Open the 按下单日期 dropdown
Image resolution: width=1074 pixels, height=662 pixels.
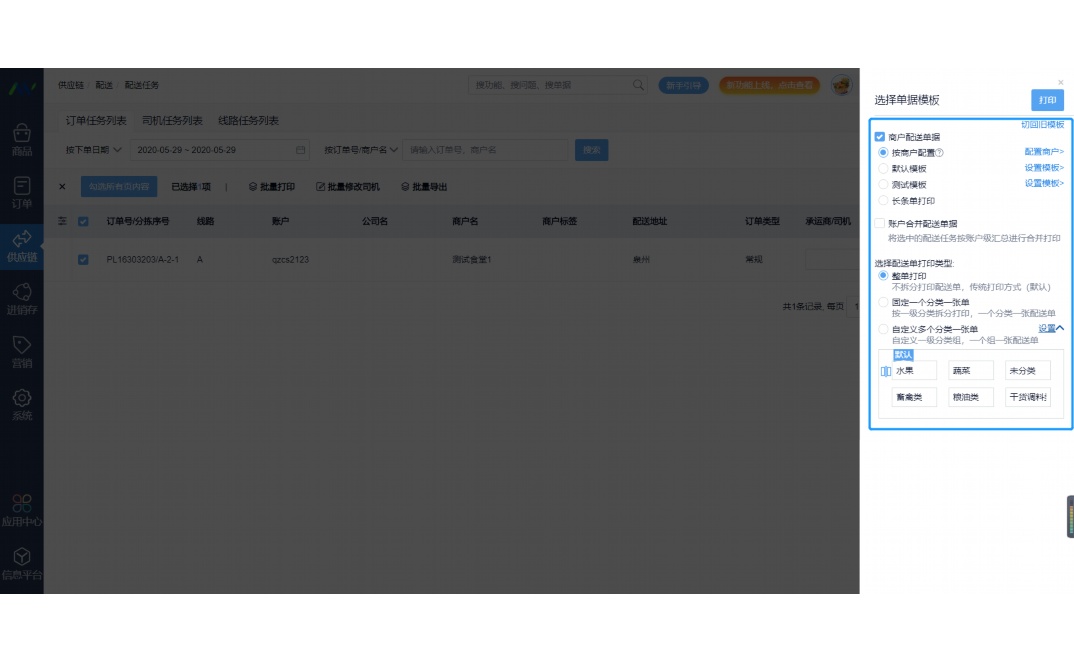[93, 150]
